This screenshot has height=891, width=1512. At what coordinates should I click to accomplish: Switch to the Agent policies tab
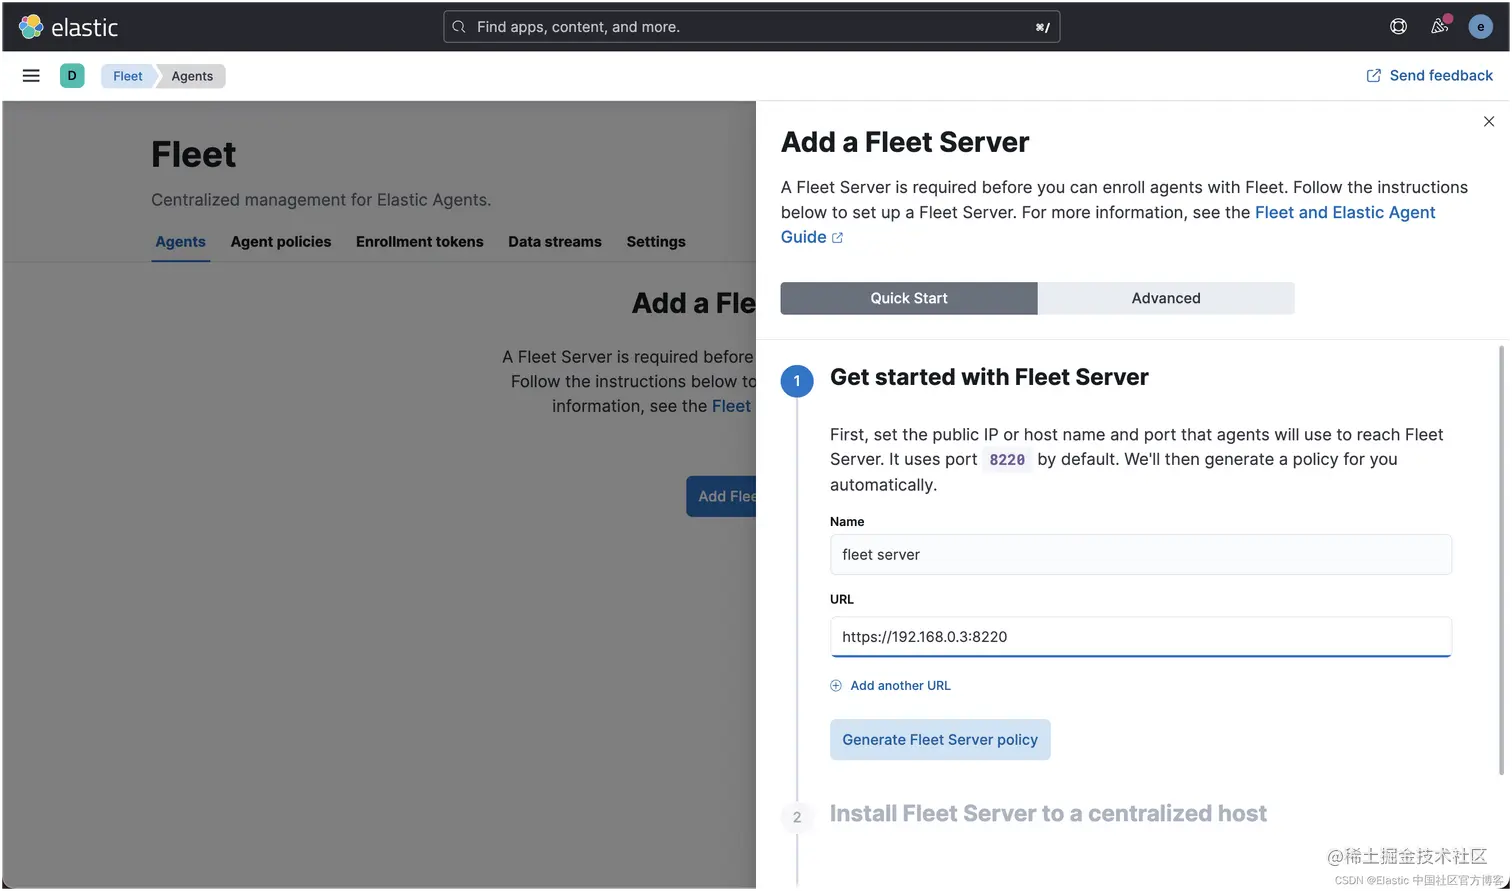[x=281, y=242]
